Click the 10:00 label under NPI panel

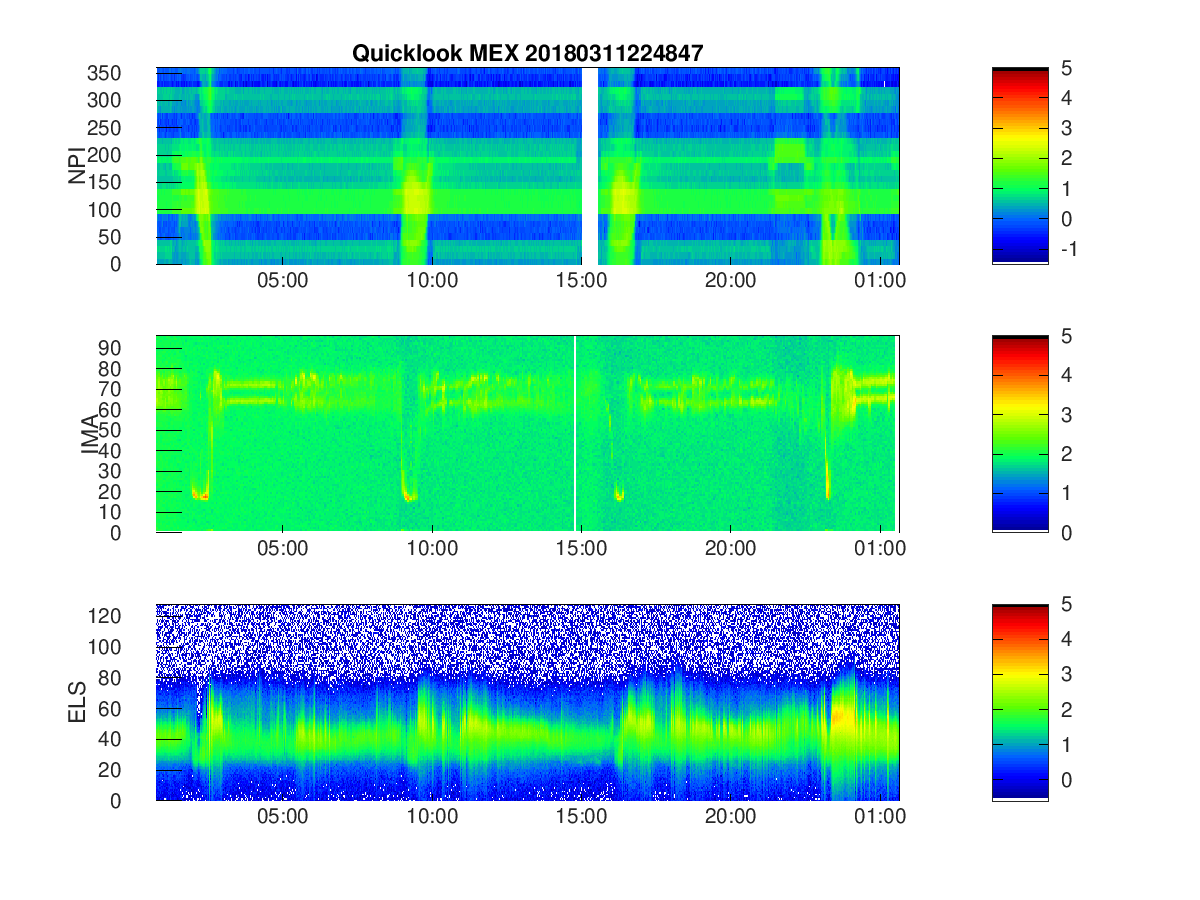[432, 282]
